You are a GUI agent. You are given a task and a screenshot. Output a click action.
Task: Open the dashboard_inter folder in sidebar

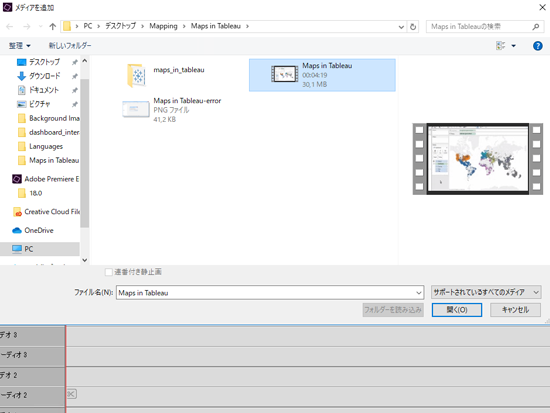pyautogui.click(x=48, y=132)
